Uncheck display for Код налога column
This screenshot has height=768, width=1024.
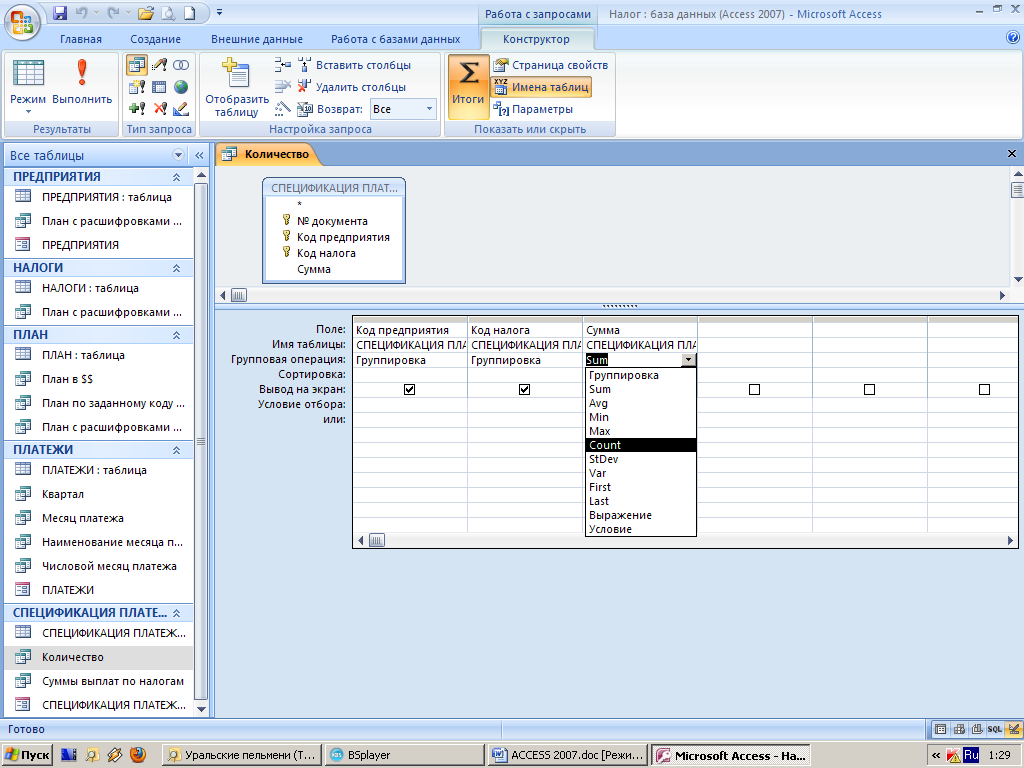(524, 389)
